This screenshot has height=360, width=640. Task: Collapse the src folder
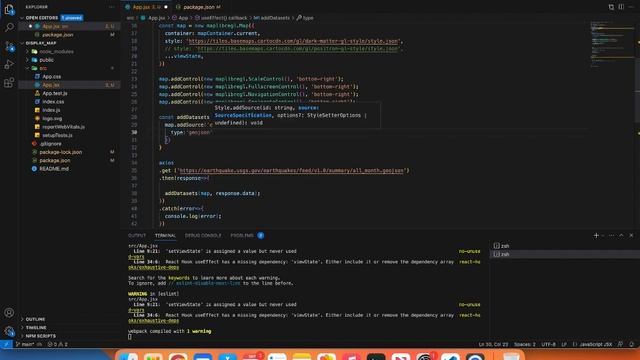(43, 68)
